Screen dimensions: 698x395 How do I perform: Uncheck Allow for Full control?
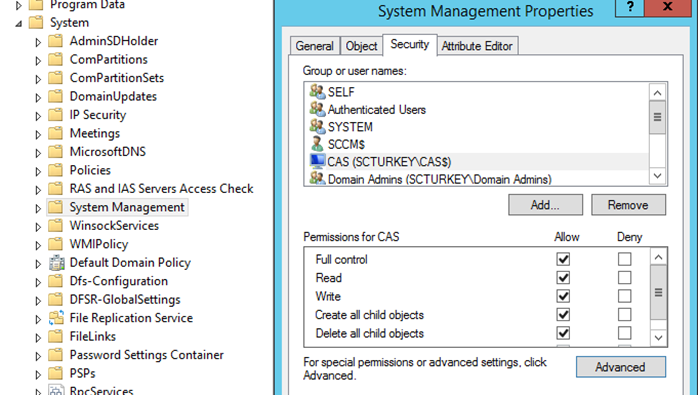pyautogui.click(x=563, y=259)
